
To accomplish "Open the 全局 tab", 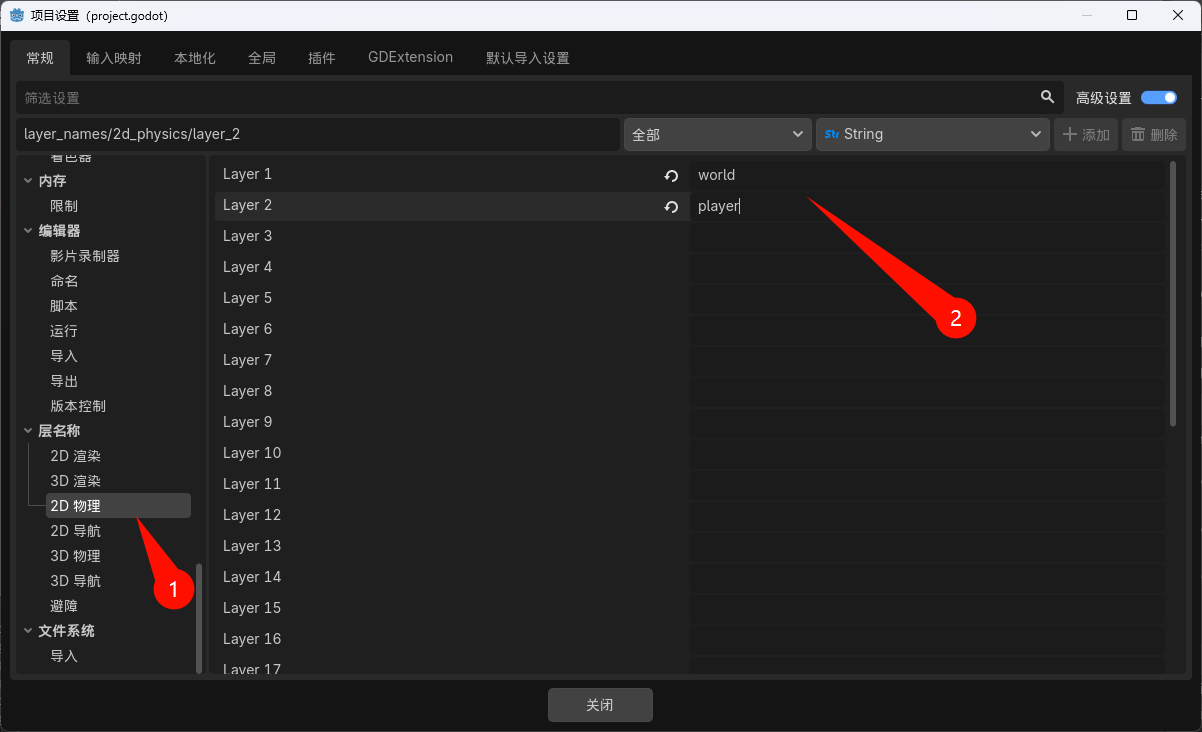I will point(262,58).
